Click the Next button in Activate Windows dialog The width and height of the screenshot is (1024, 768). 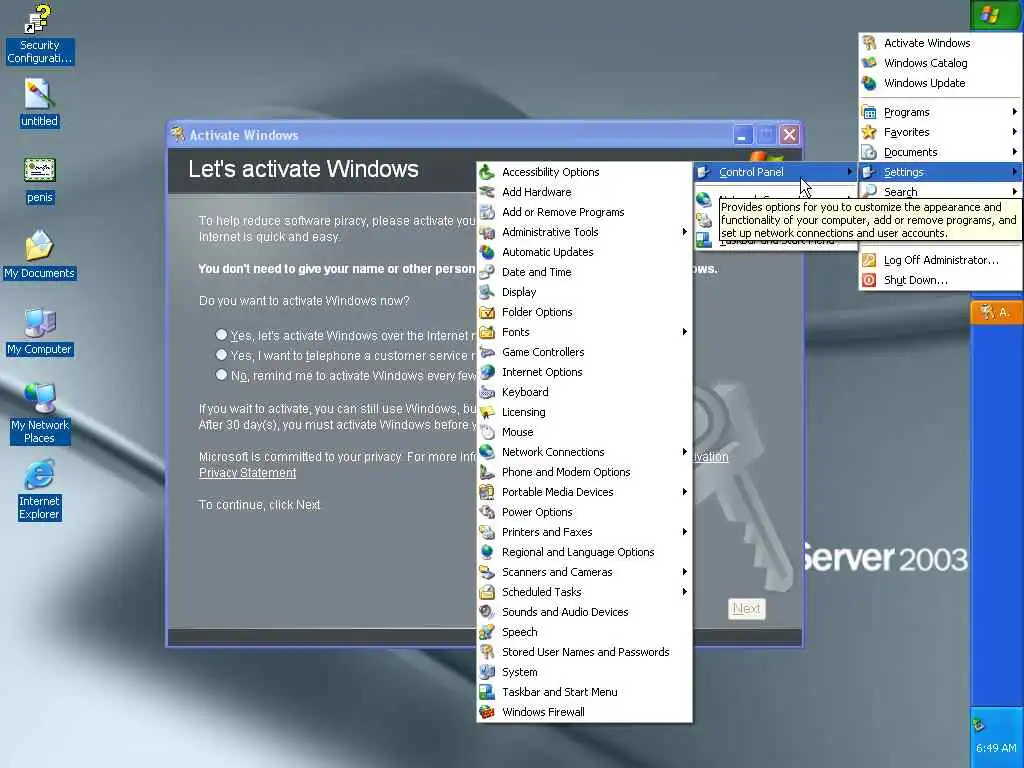pyautogui.click(x=746, y=609)
